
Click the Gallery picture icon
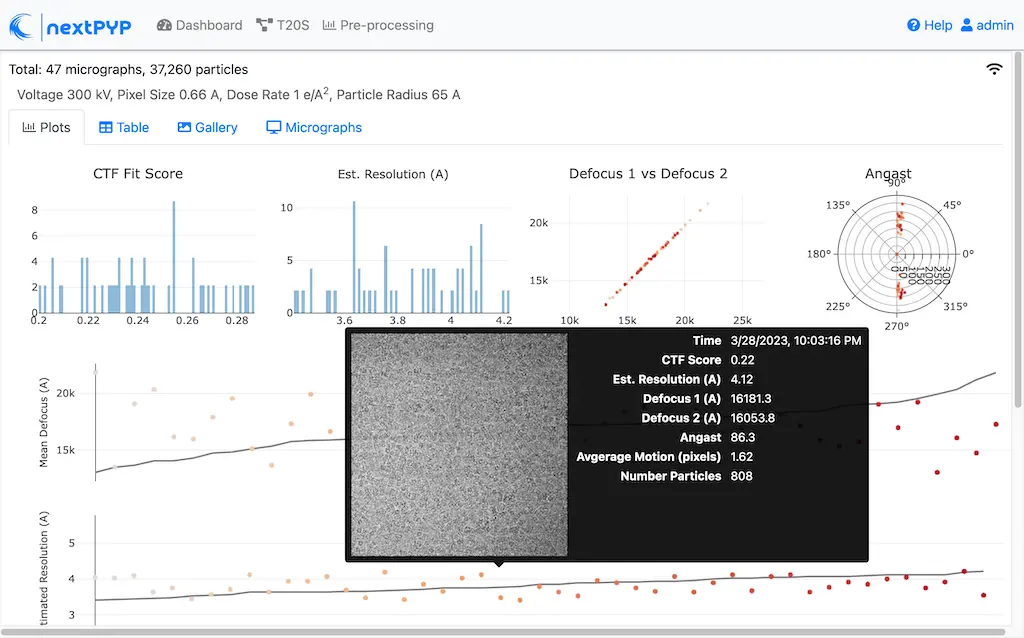point(183,127)
